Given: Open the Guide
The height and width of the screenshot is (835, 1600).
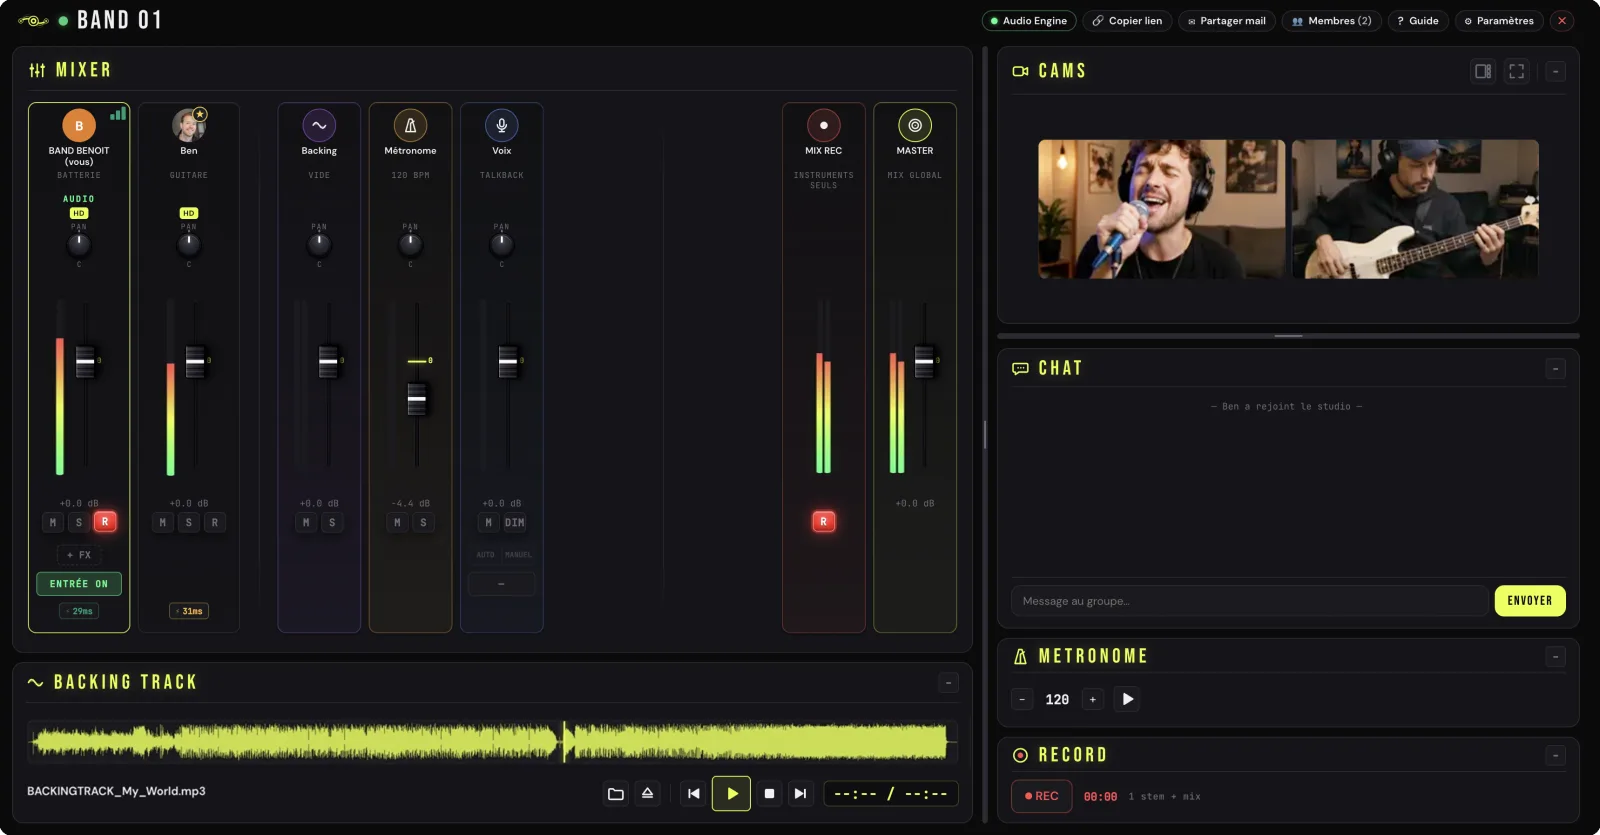Looking at the screenshot, I should (x=1418, y=20).
